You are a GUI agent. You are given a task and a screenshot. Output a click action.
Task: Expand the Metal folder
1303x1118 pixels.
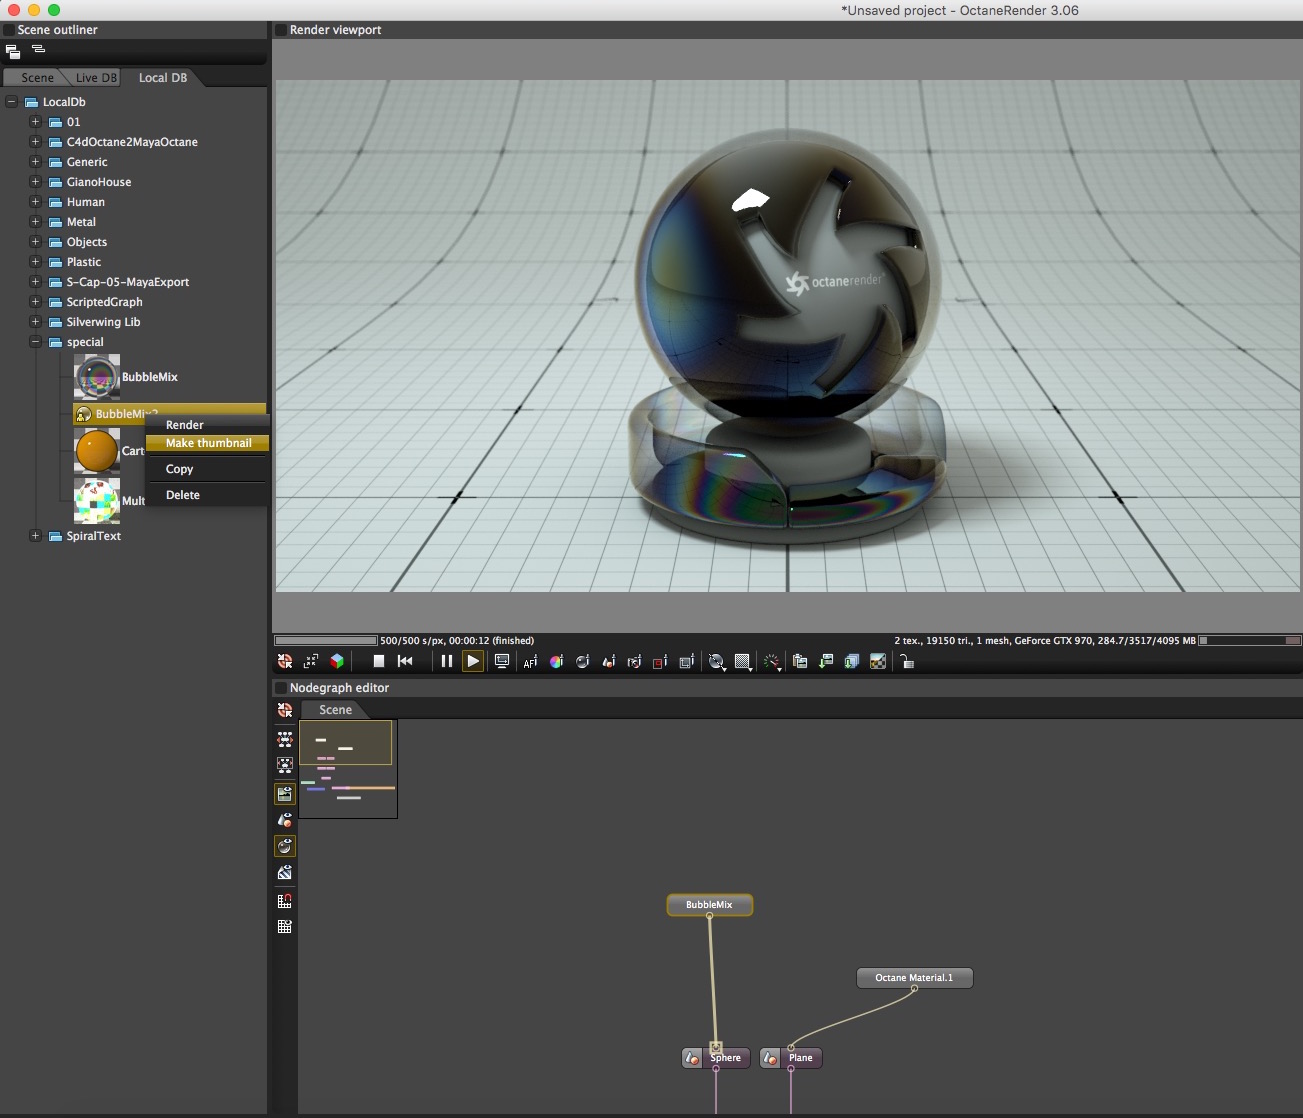click(35, 222)
